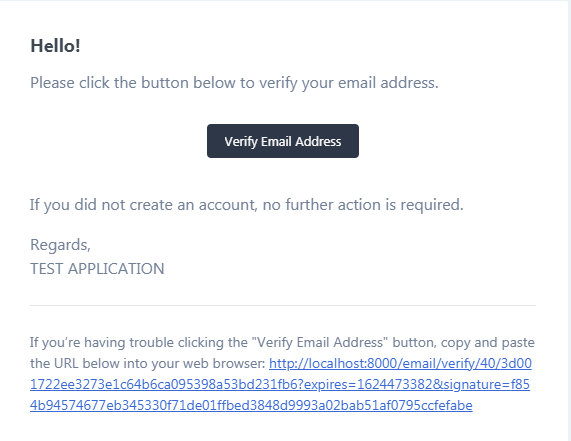Viewport: 571px width, 441px height.
Task: Click the 'Please click the button below' sentence
Action: [234, 83]
